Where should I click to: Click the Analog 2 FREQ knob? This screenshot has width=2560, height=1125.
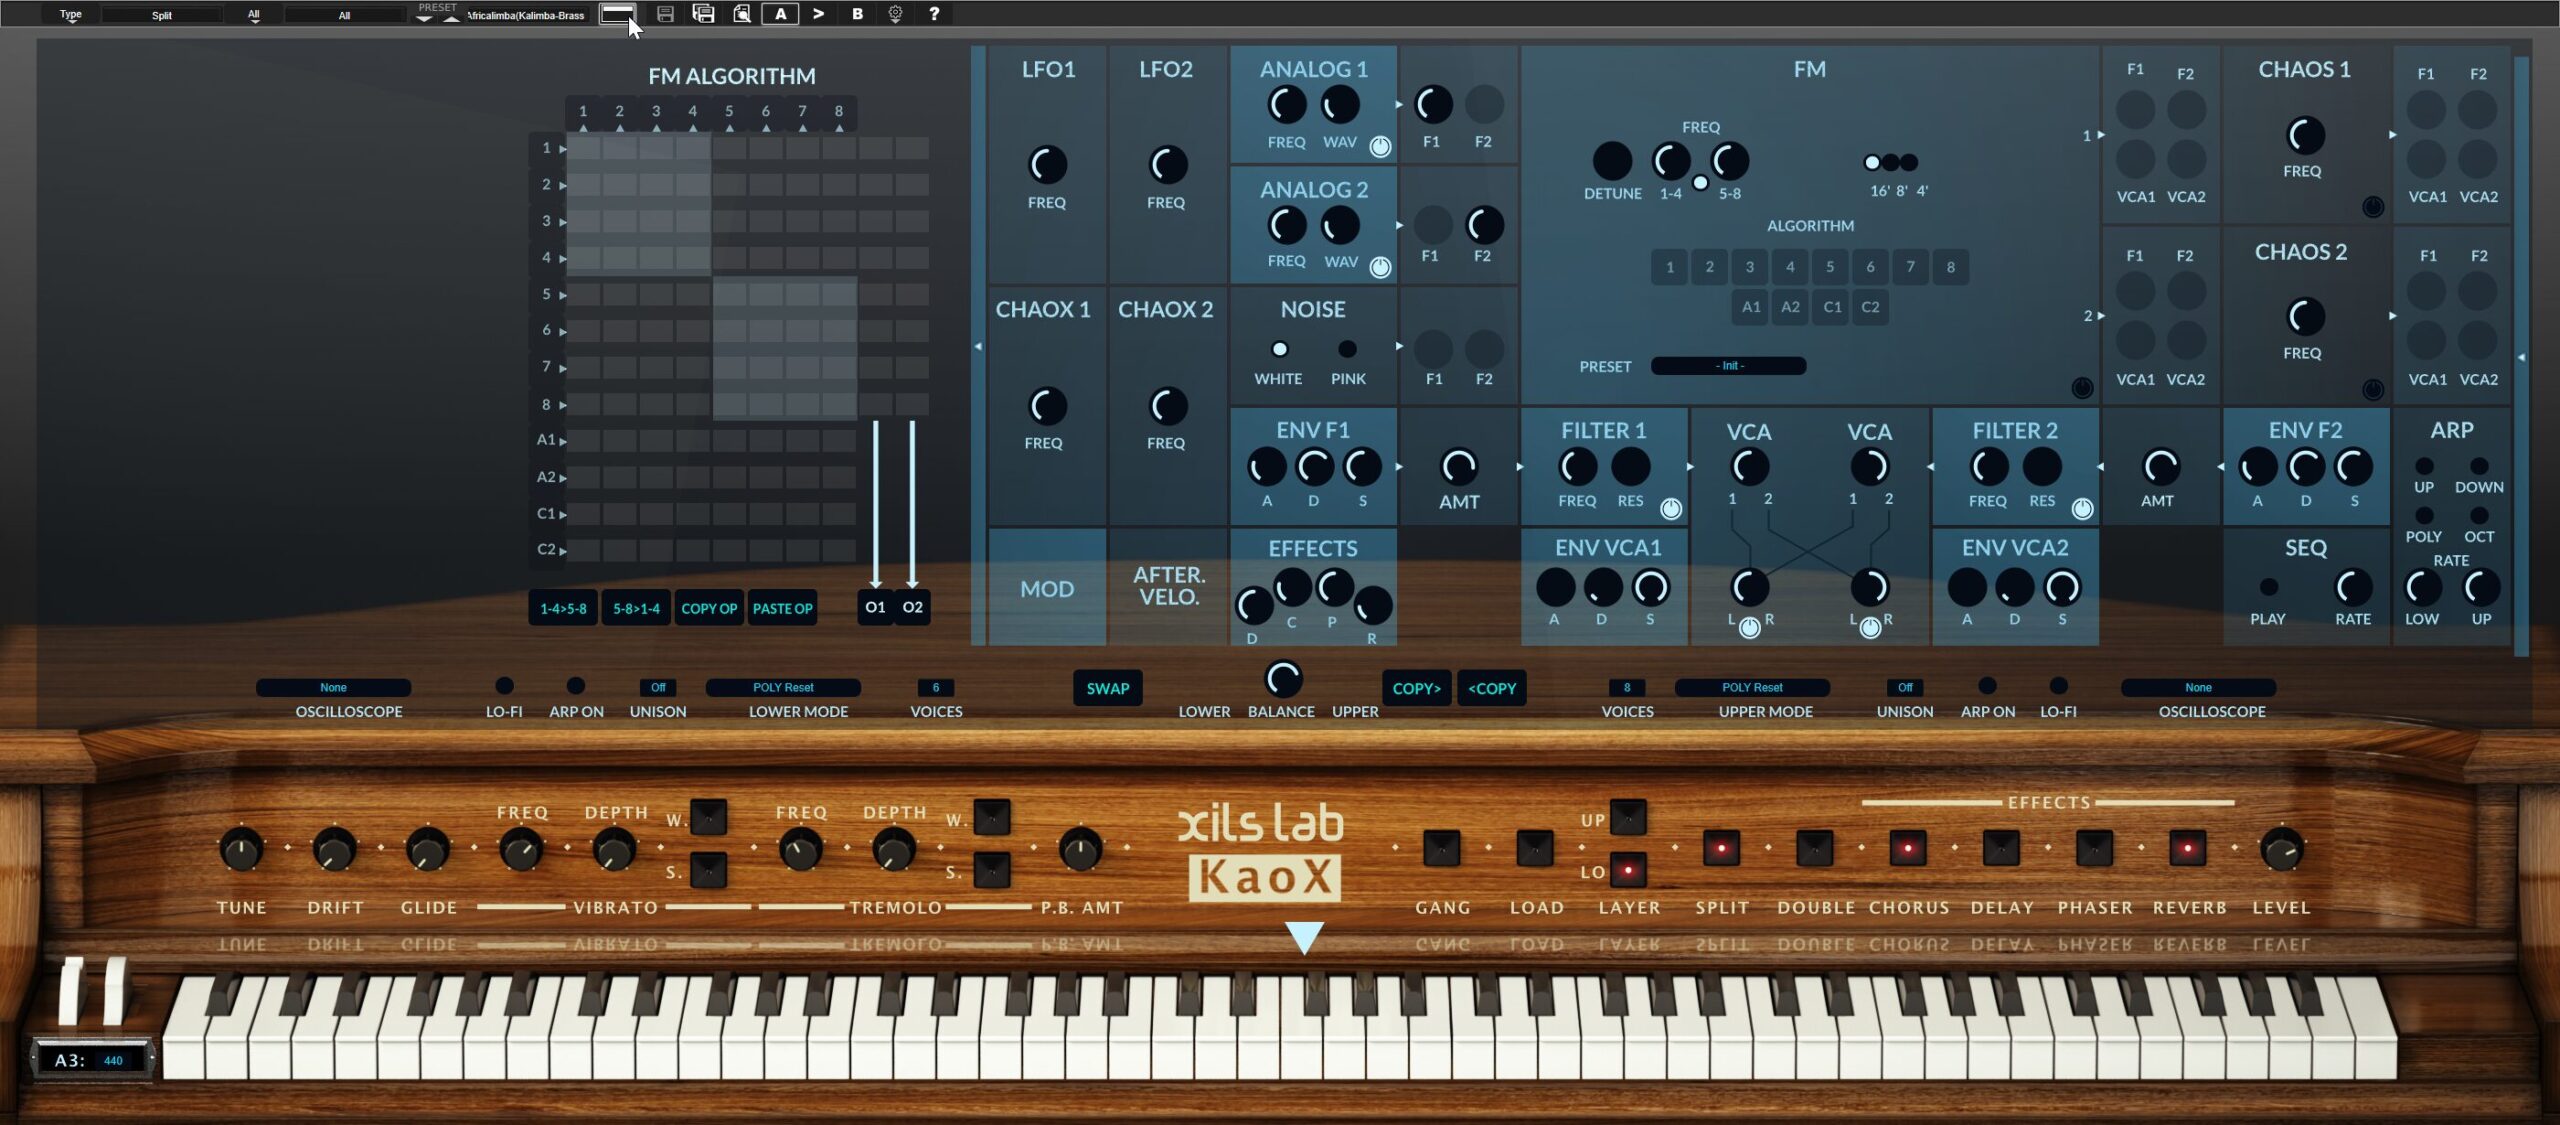(1286, 226)
